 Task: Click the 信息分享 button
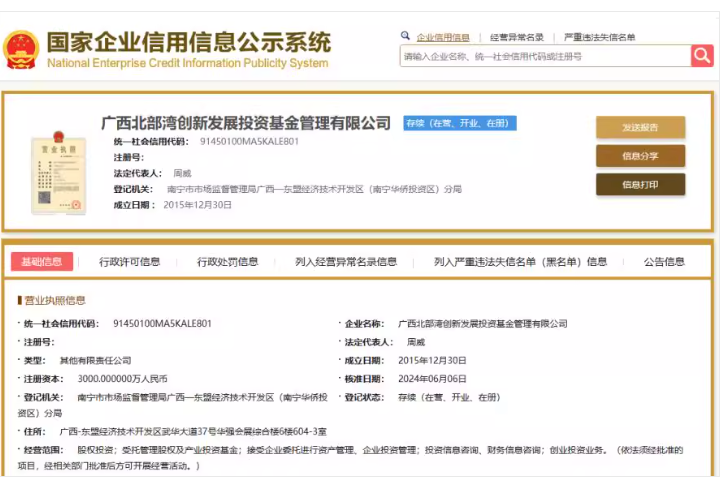640,156
